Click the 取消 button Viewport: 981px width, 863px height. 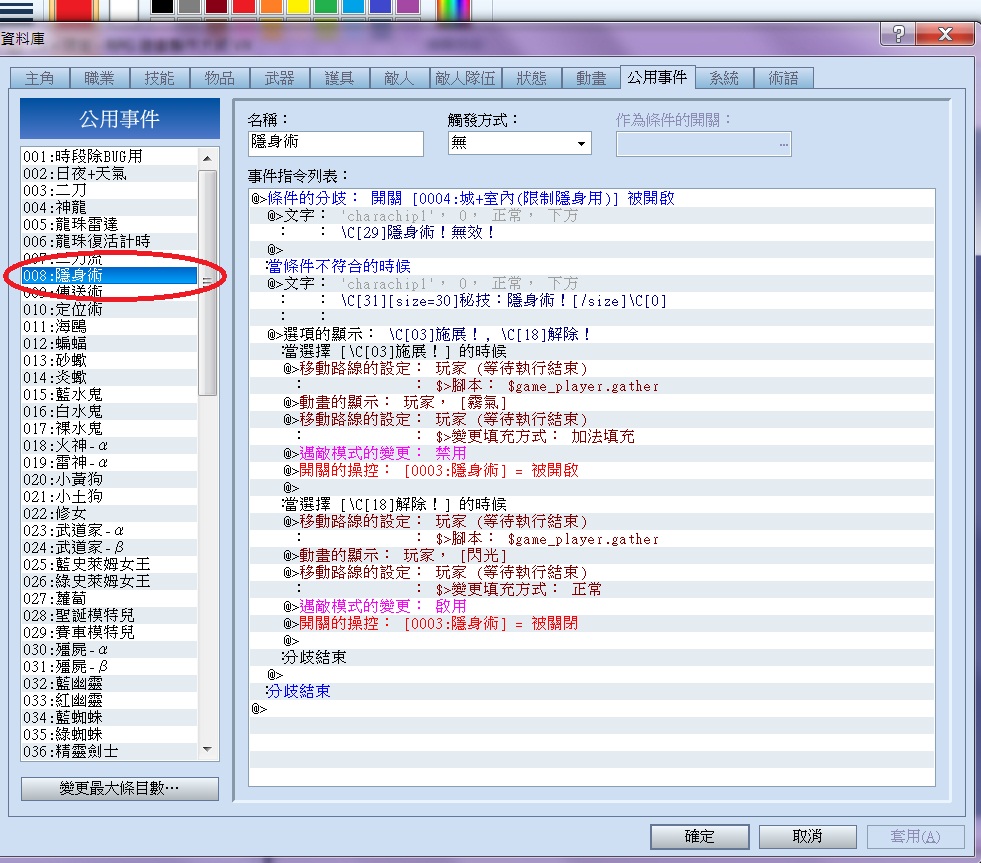pyautogui.click(x=807, y=836)
